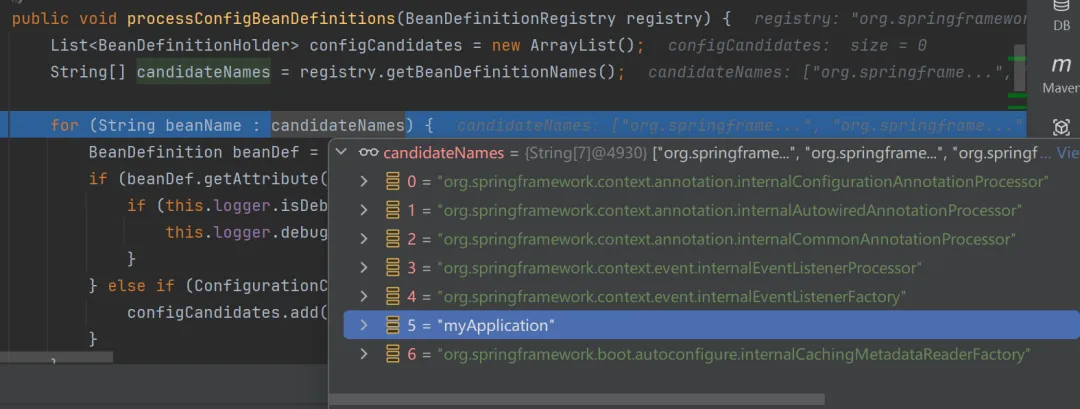Expand element 2 internalCommonAnnotationProcessor
The height and width of the screenshot is (409, 1080).
365,240
